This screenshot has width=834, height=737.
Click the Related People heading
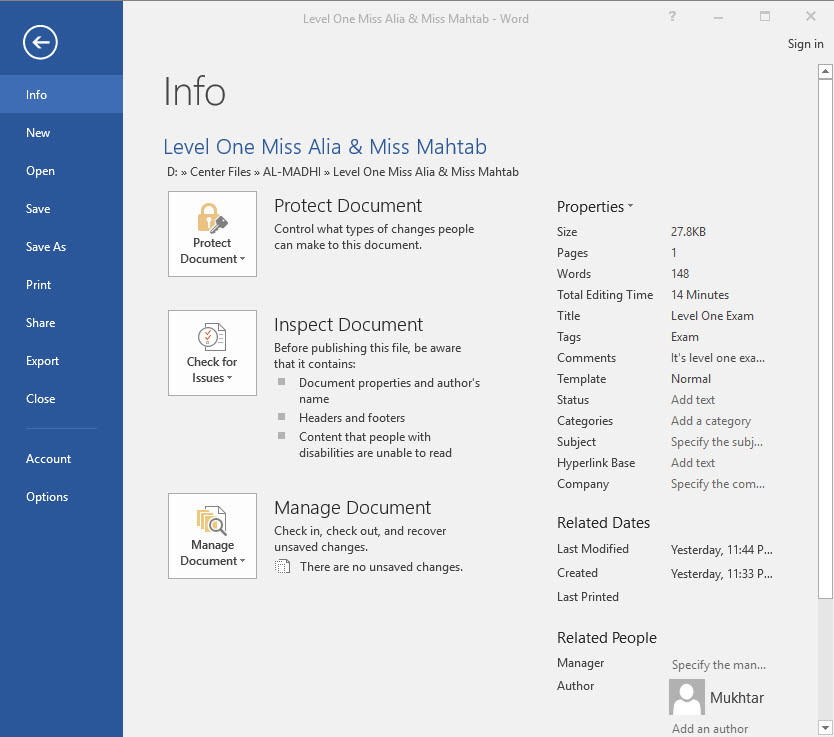(x=606, y=638)
